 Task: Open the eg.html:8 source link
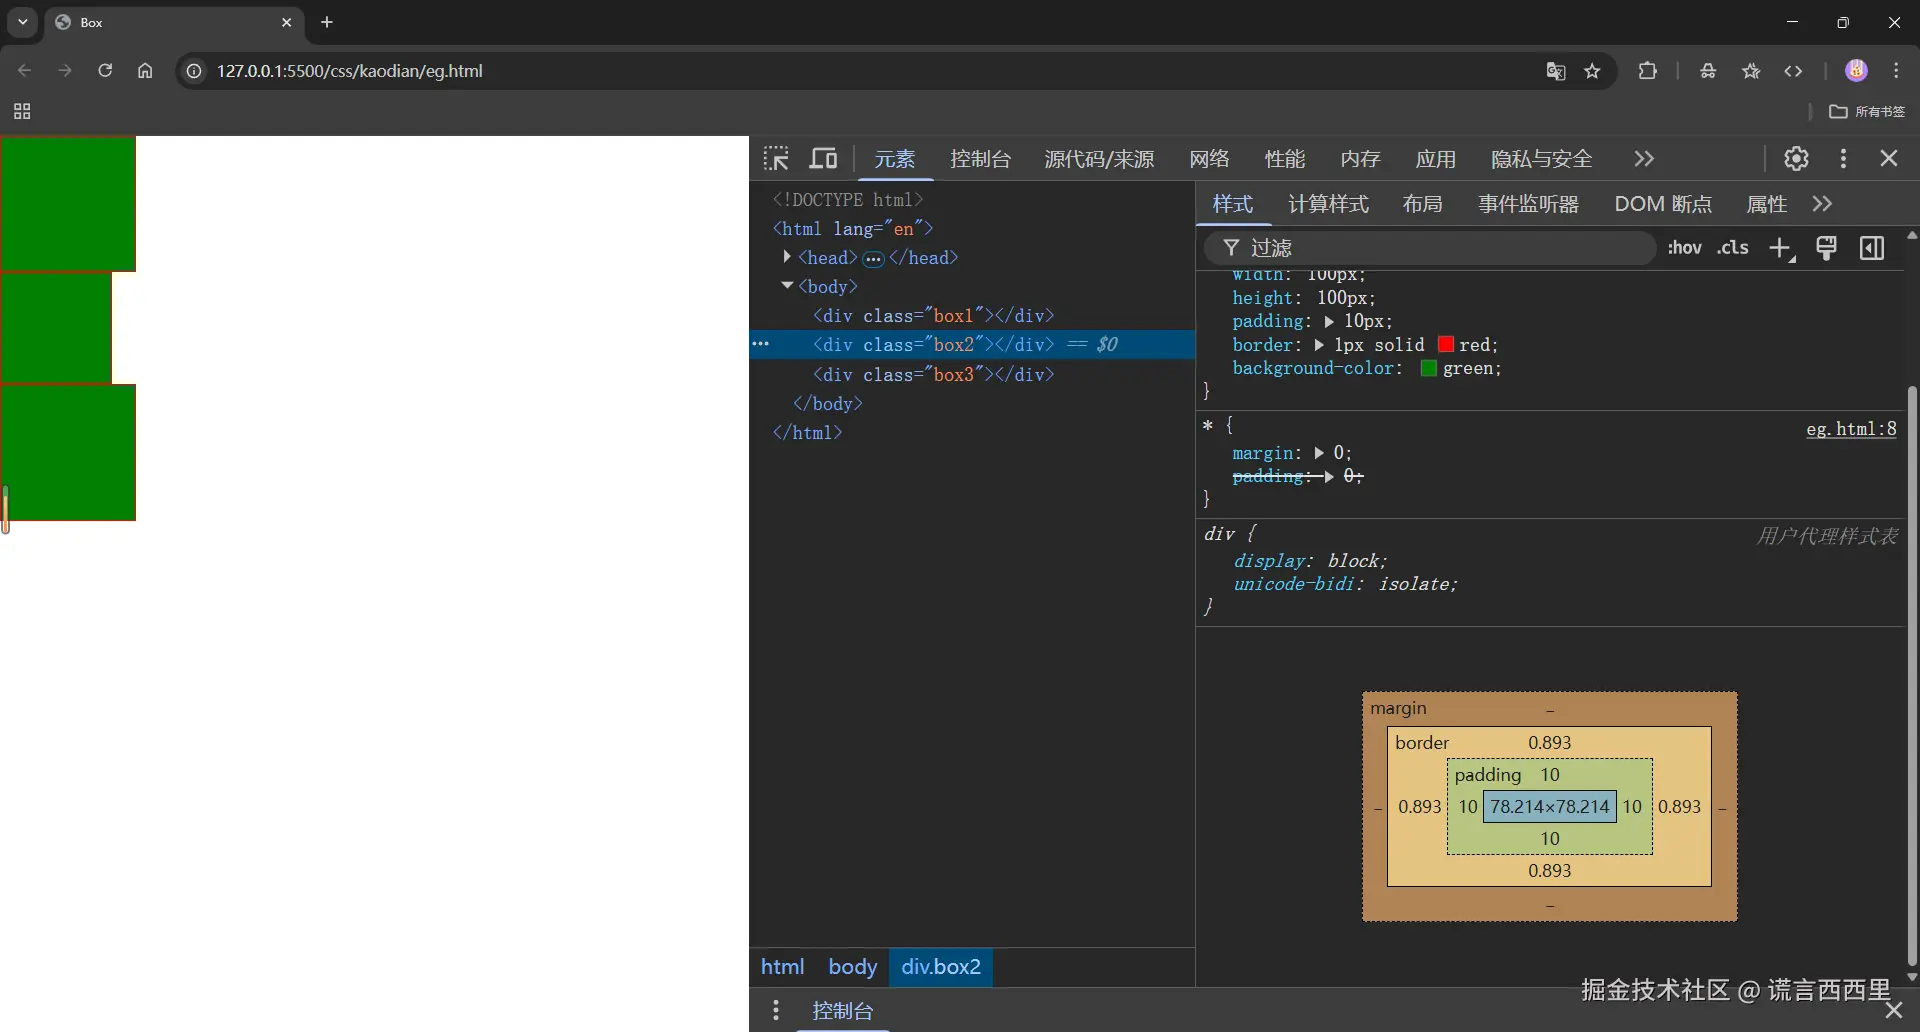(1850, 429)
